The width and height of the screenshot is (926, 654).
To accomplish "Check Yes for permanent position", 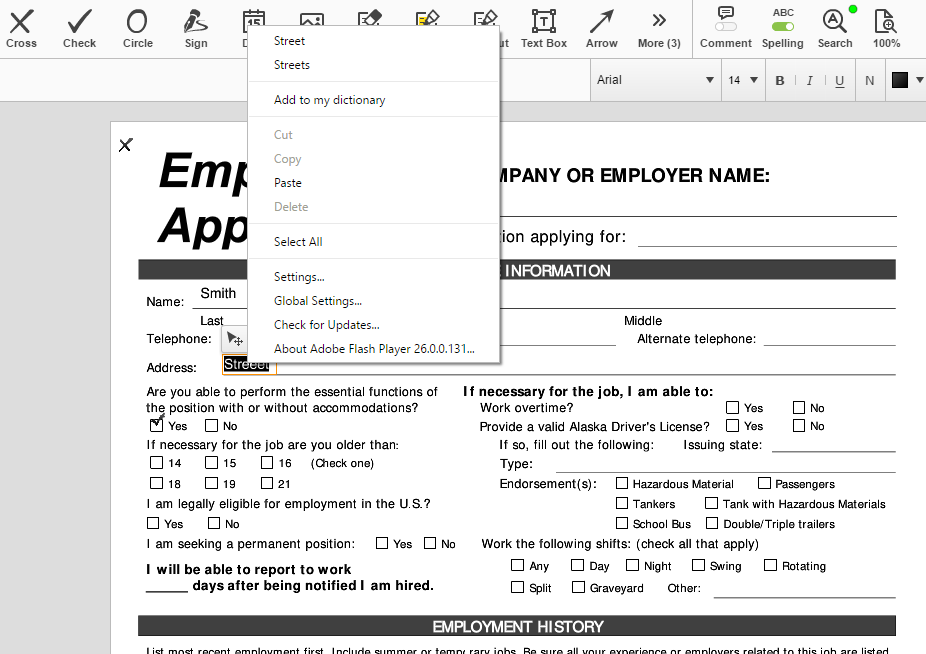I will pyautogui.click(x=382, y=543).
